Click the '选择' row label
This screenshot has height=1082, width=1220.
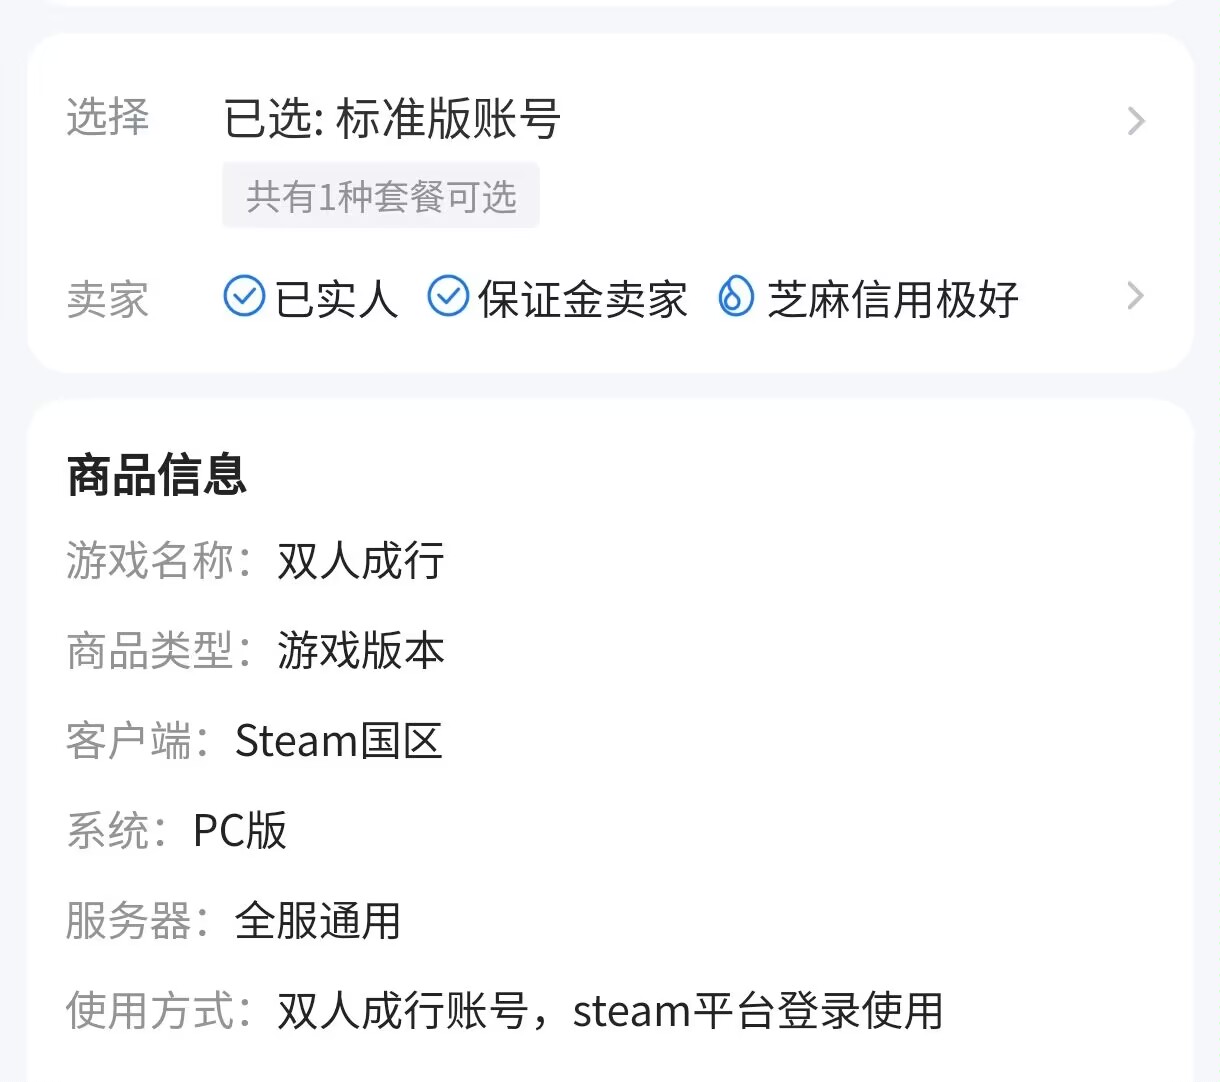coord(108,118)
